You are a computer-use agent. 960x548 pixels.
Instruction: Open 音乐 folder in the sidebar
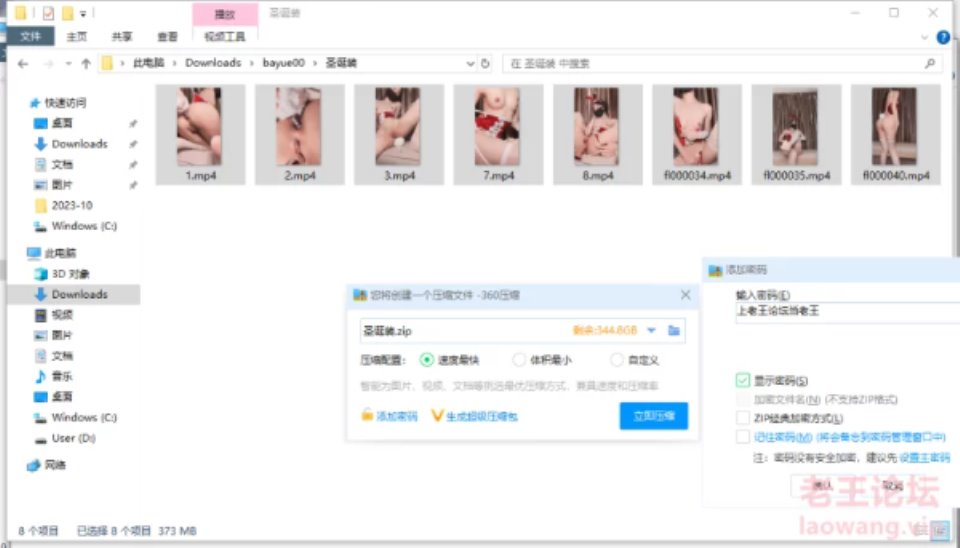[62, 376]
